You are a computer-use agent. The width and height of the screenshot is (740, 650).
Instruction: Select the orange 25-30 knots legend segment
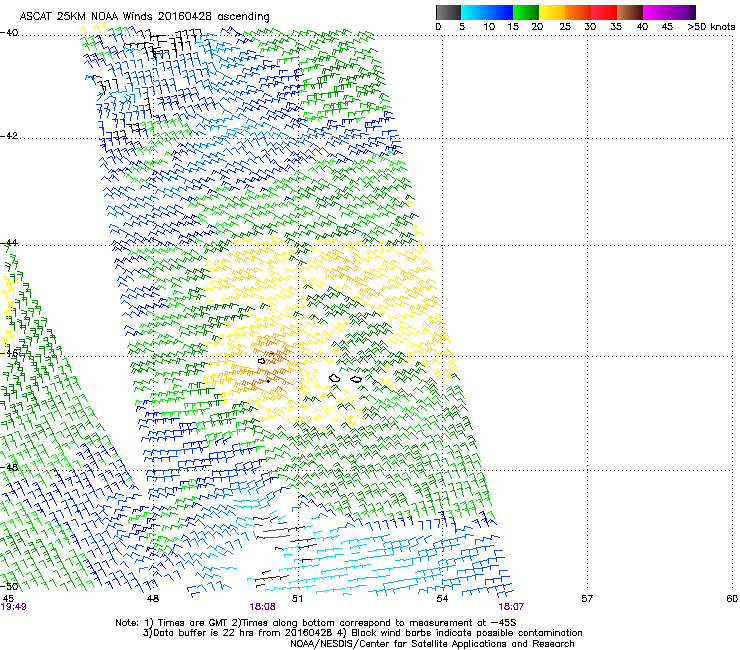click(x=578, y=12)
